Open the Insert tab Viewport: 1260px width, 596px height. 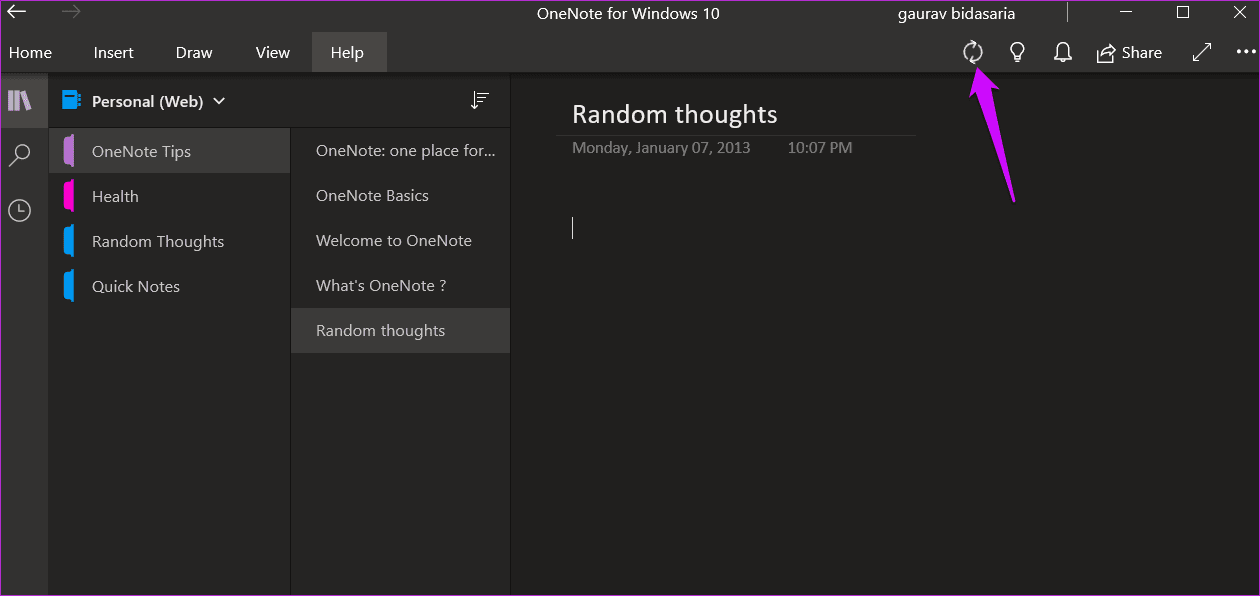pyautogui.click(x=114, y=53)
